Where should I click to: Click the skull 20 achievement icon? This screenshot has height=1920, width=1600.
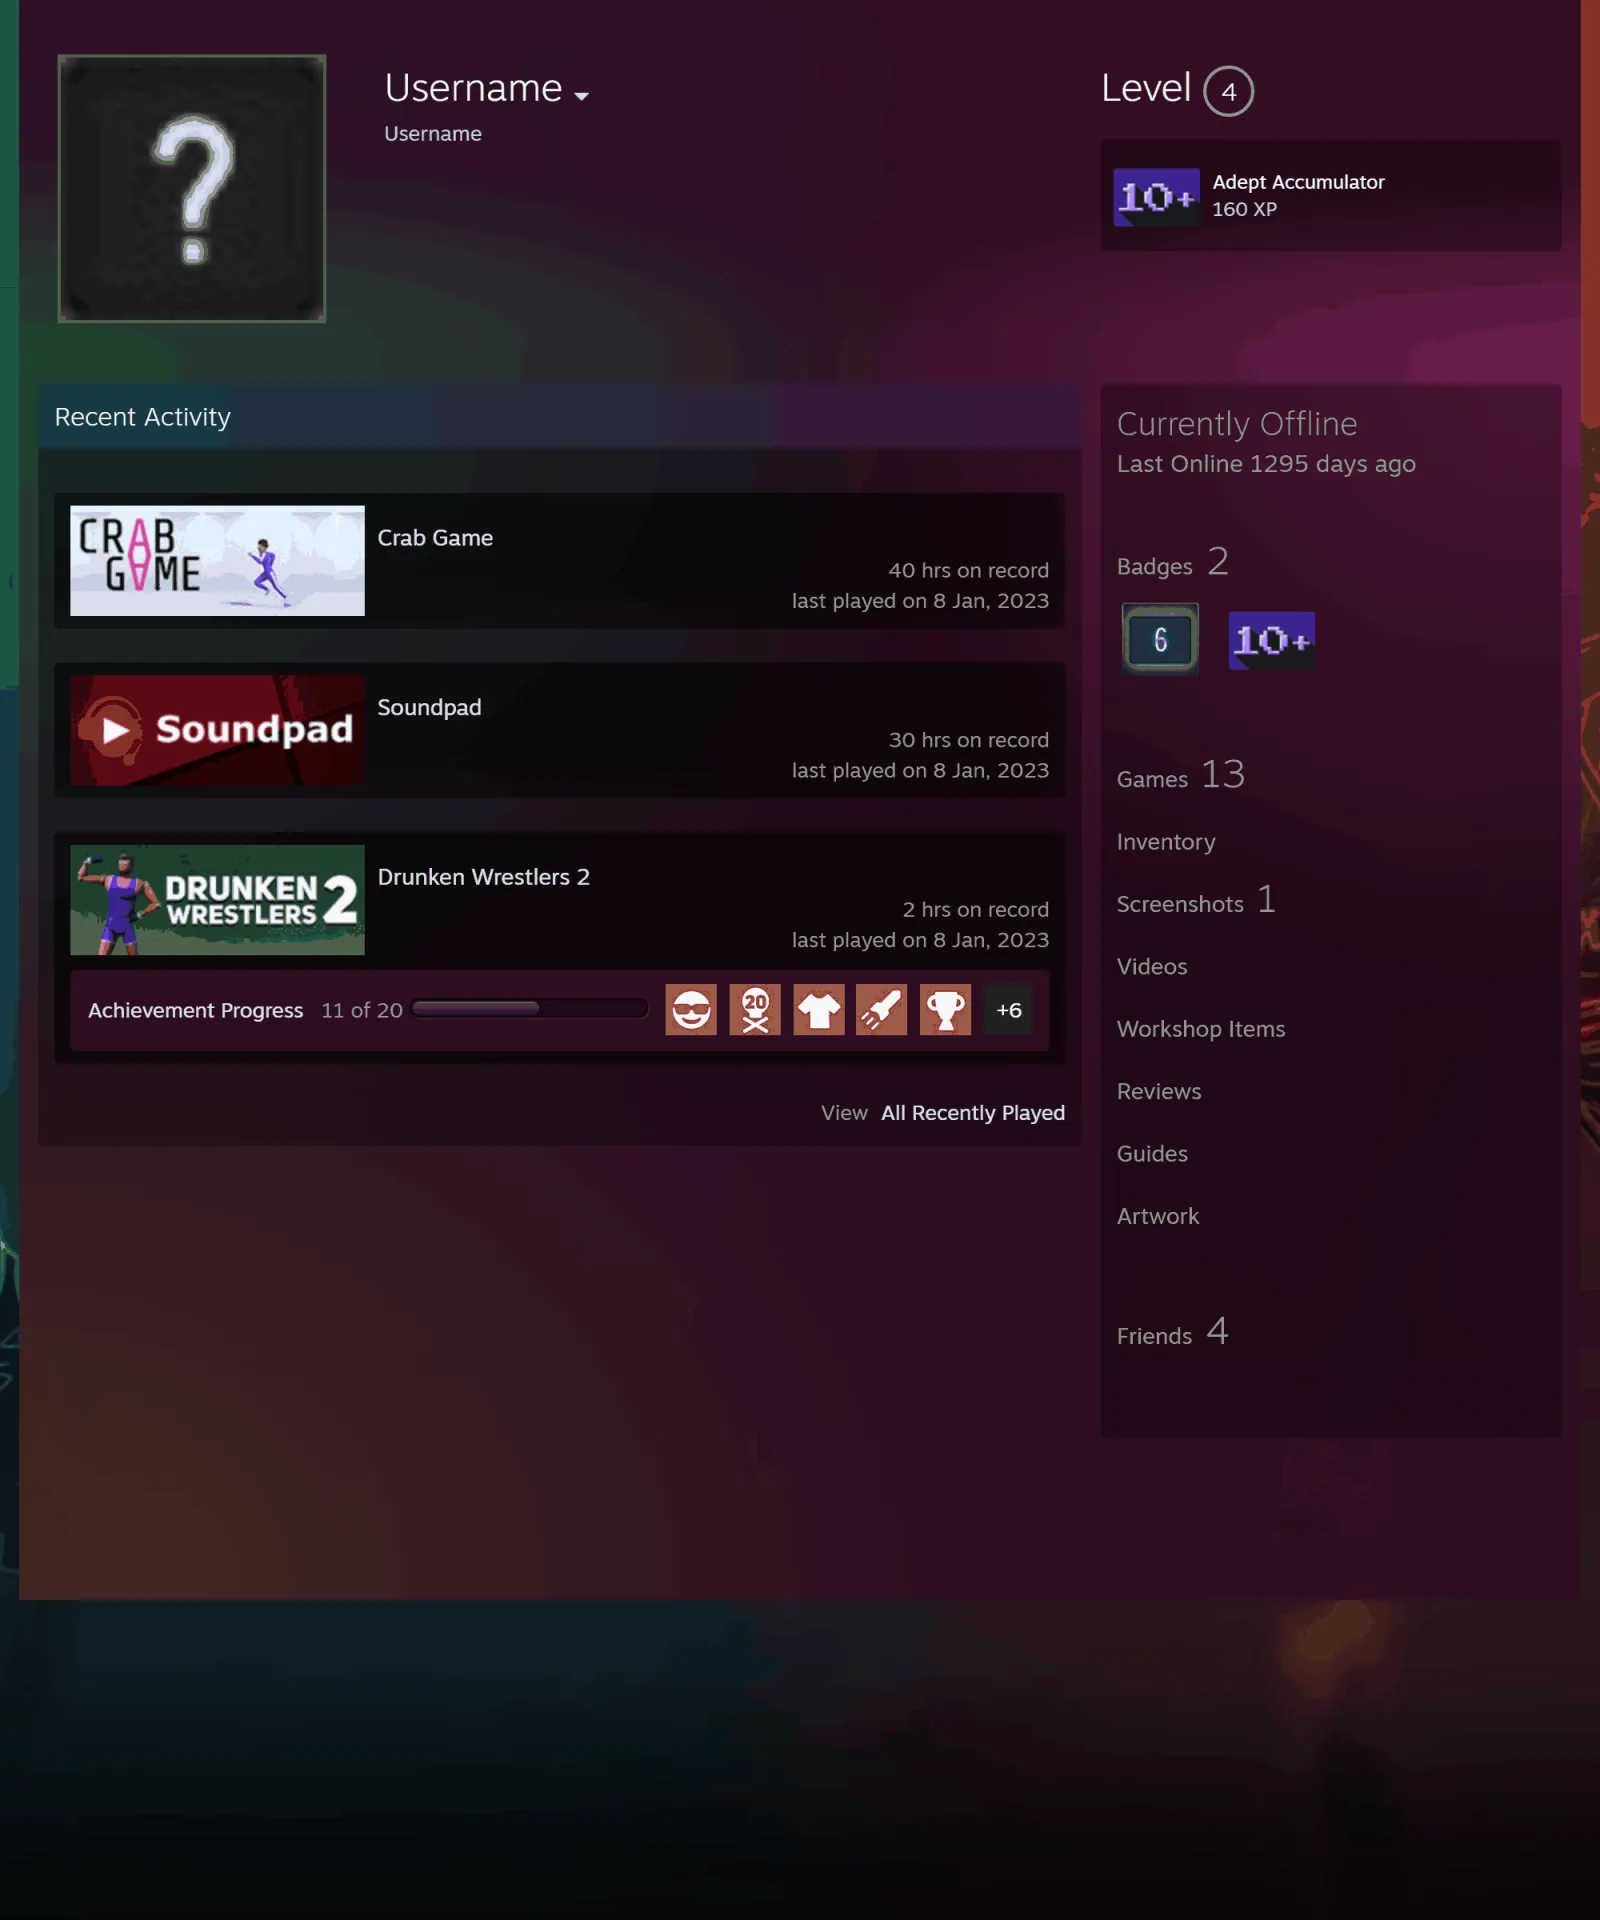coord(755,1009)
